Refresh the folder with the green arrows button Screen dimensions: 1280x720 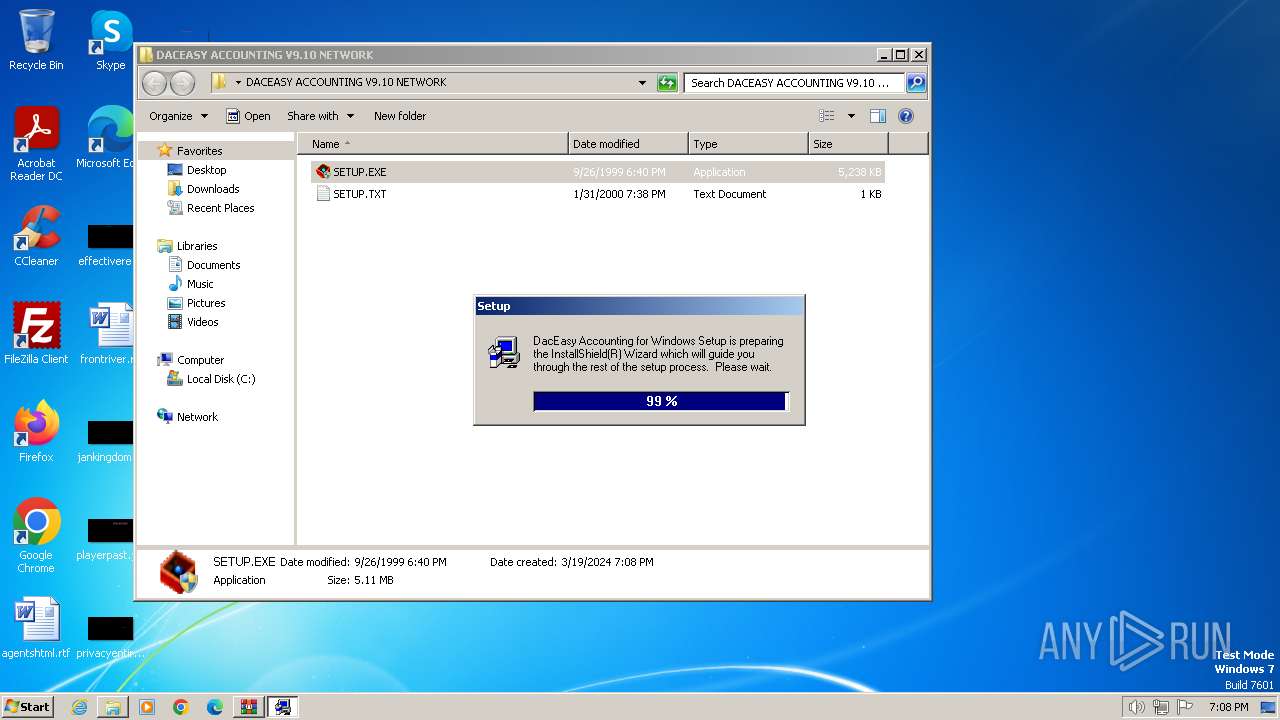click(x=667, y=83)
